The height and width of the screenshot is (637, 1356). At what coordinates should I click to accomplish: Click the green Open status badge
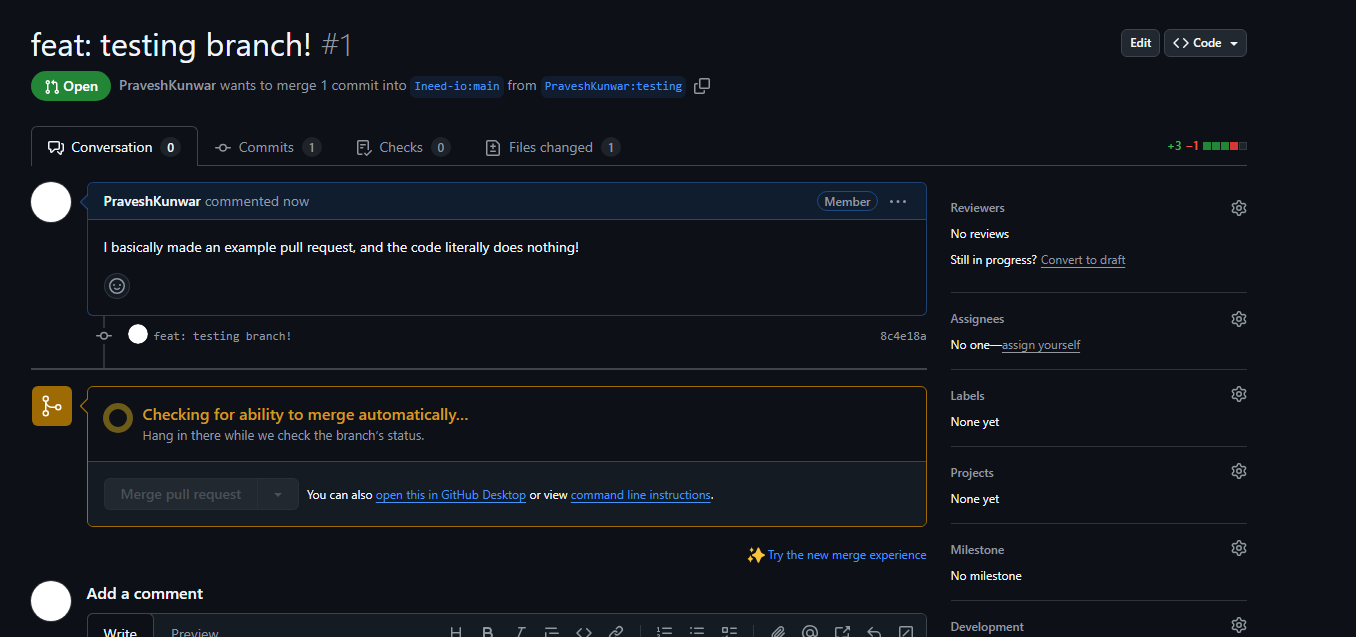pyautogui.click(x=71, y=86)
